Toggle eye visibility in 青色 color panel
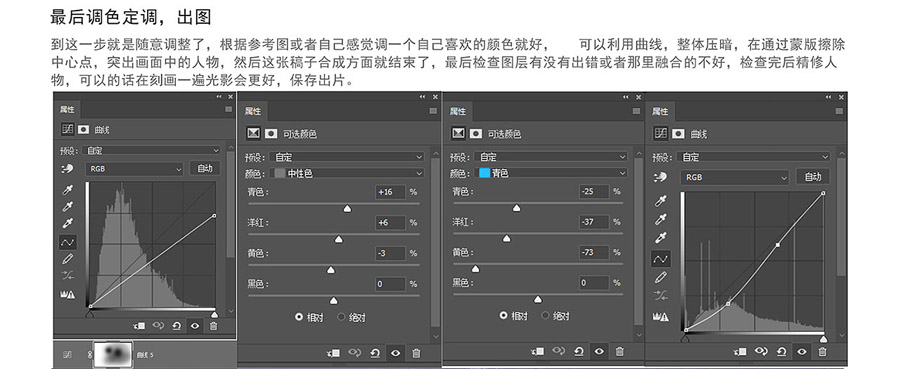 tap(599, 351)
